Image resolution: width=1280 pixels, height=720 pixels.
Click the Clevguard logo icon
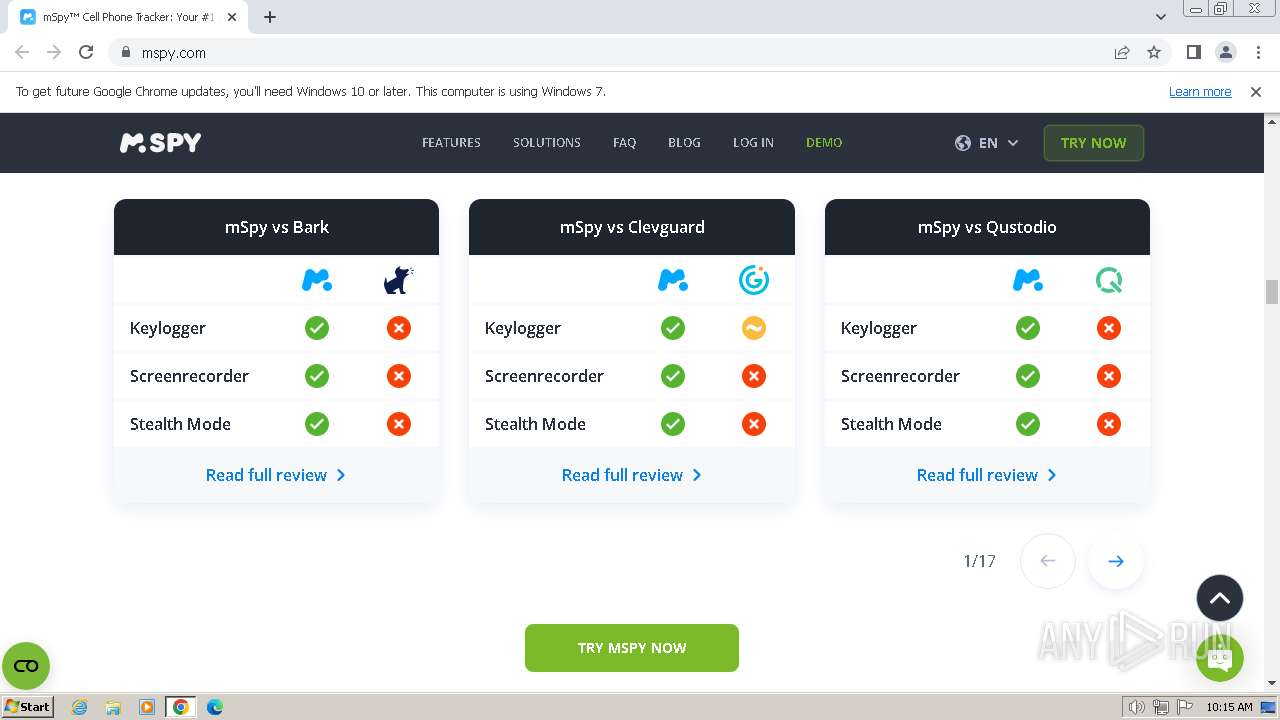(x=754, y=281)
